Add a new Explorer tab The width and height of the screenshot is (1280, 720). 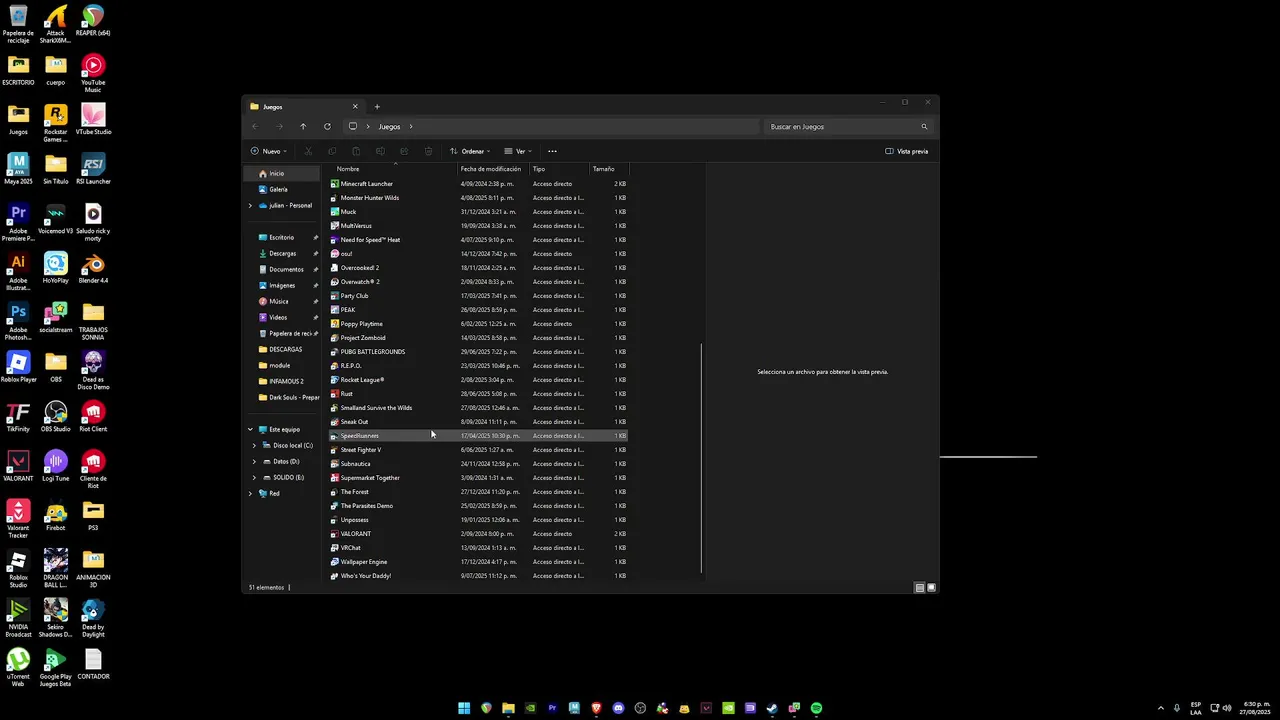click(x=377, y=107)
